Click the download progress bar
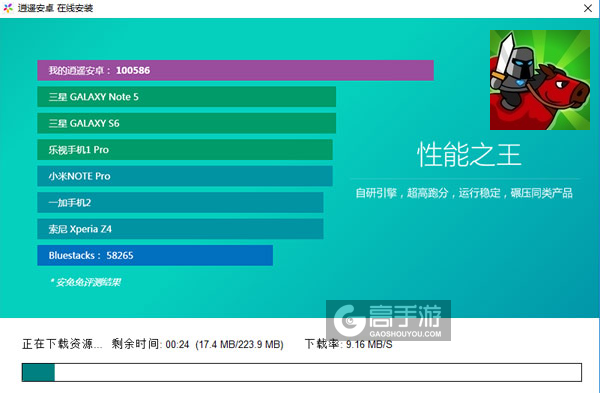 302,372
